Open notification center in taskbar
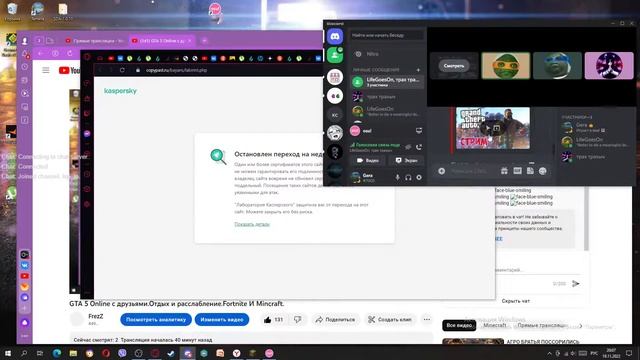Screen dimensions: 640x360 (629, 353)
